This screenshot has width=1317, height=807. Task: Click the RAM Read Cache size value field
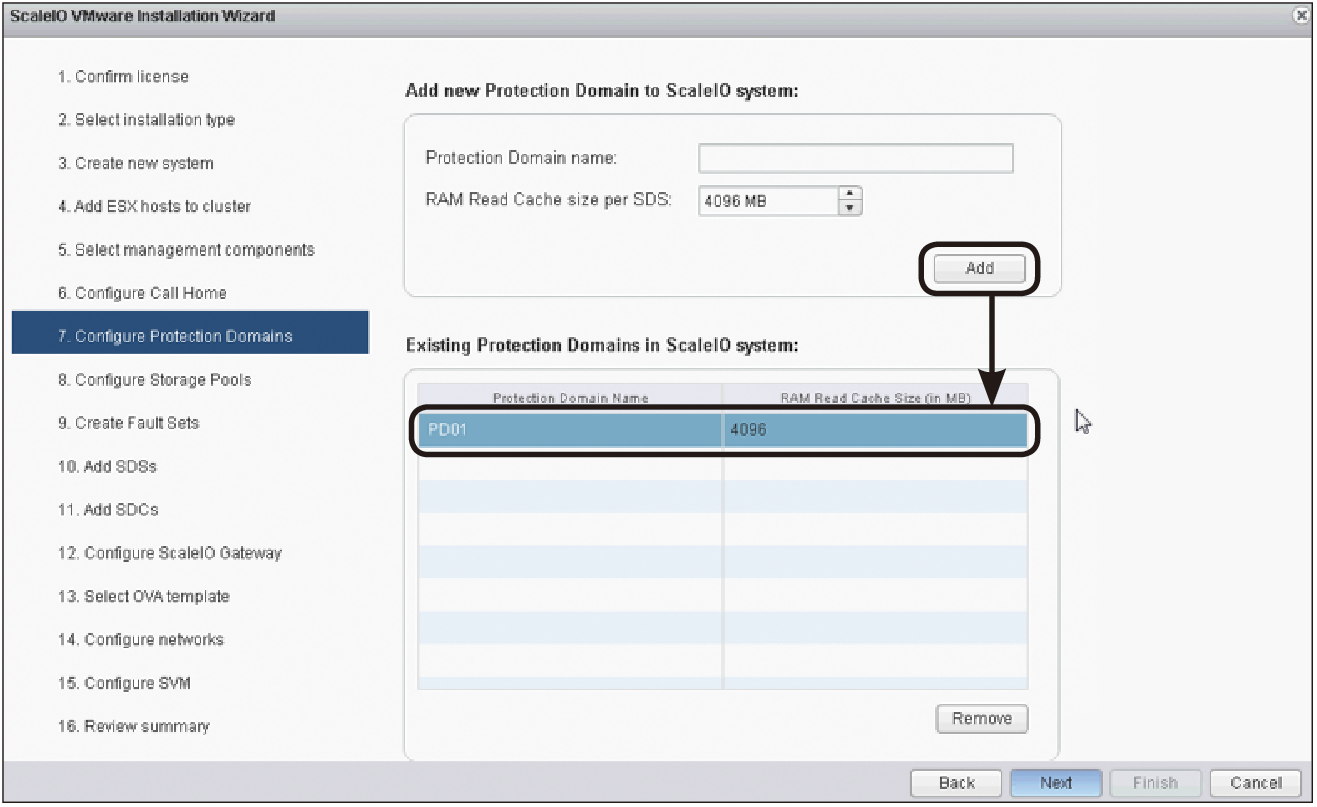[768, 201]
